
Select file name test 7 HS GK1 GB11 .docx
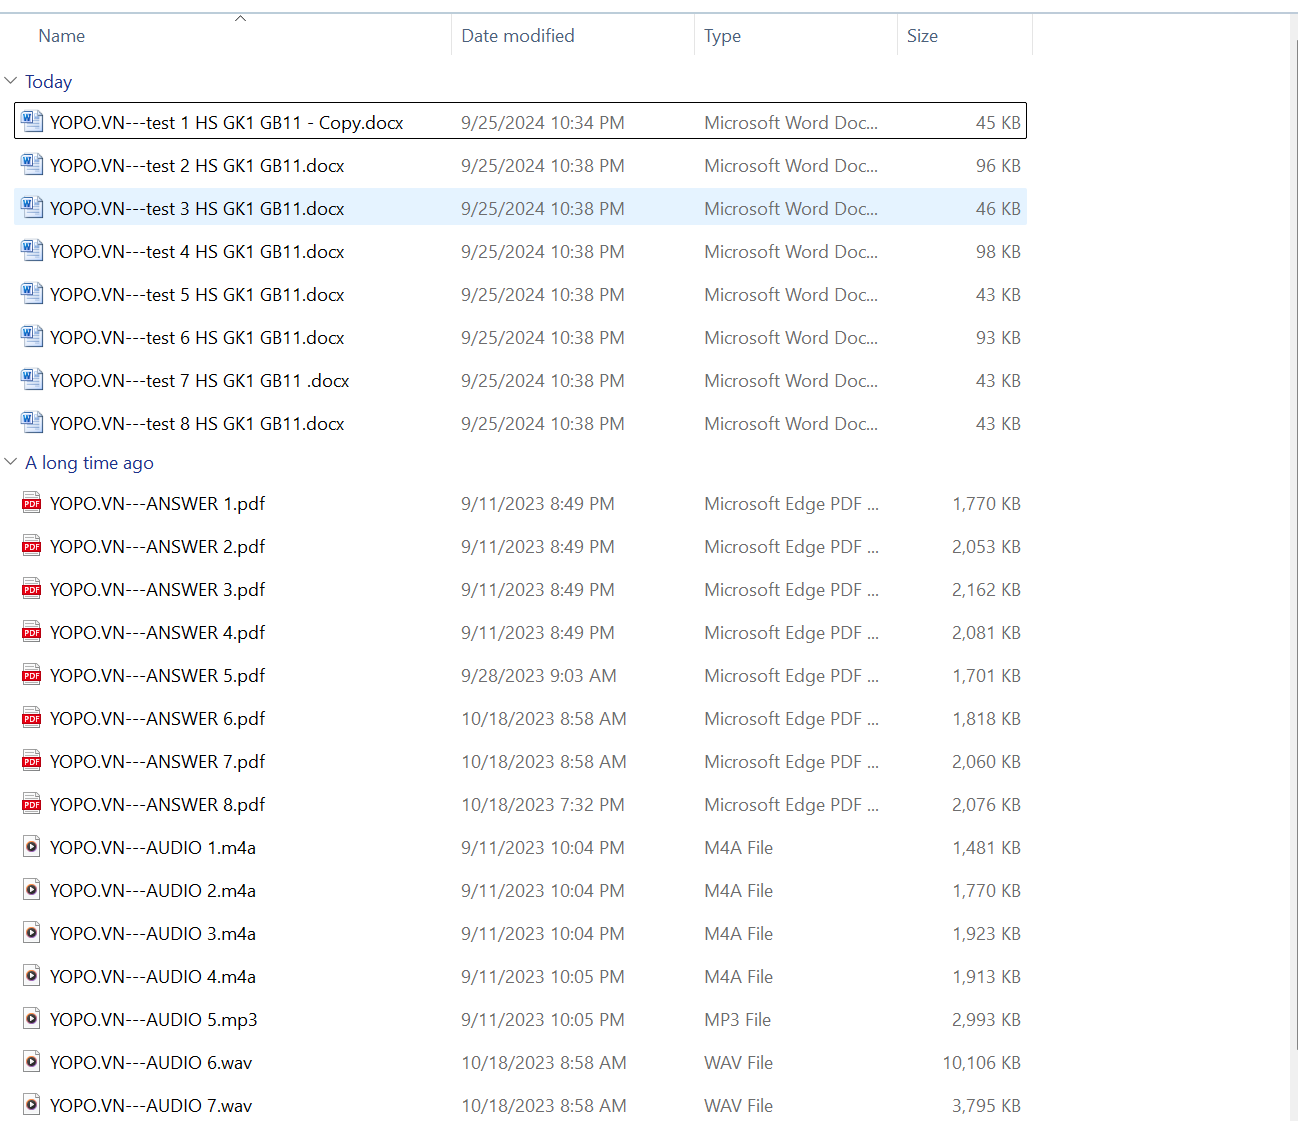tap(200, 381)
